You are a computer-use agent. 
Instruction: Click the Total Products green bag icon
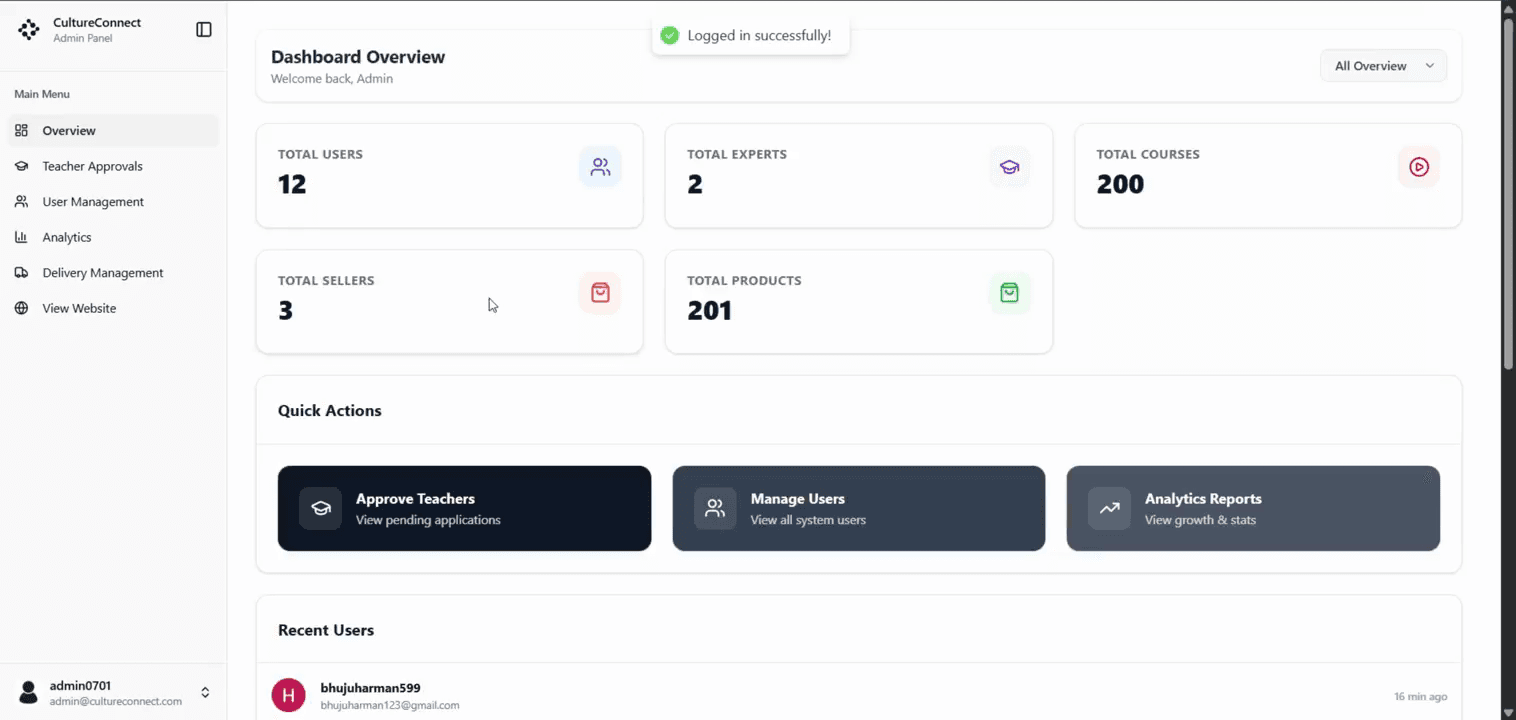[x=1009, y=293]
